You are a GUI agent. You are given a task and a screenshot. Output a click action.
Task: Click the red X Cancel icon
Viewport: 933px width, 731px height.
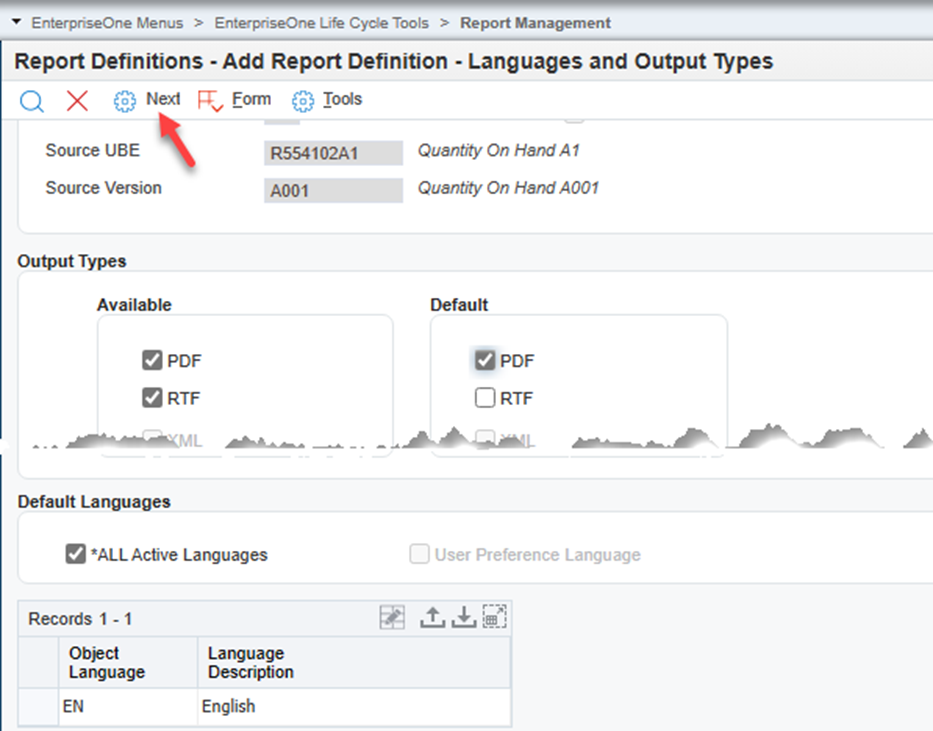pos(77,101)
